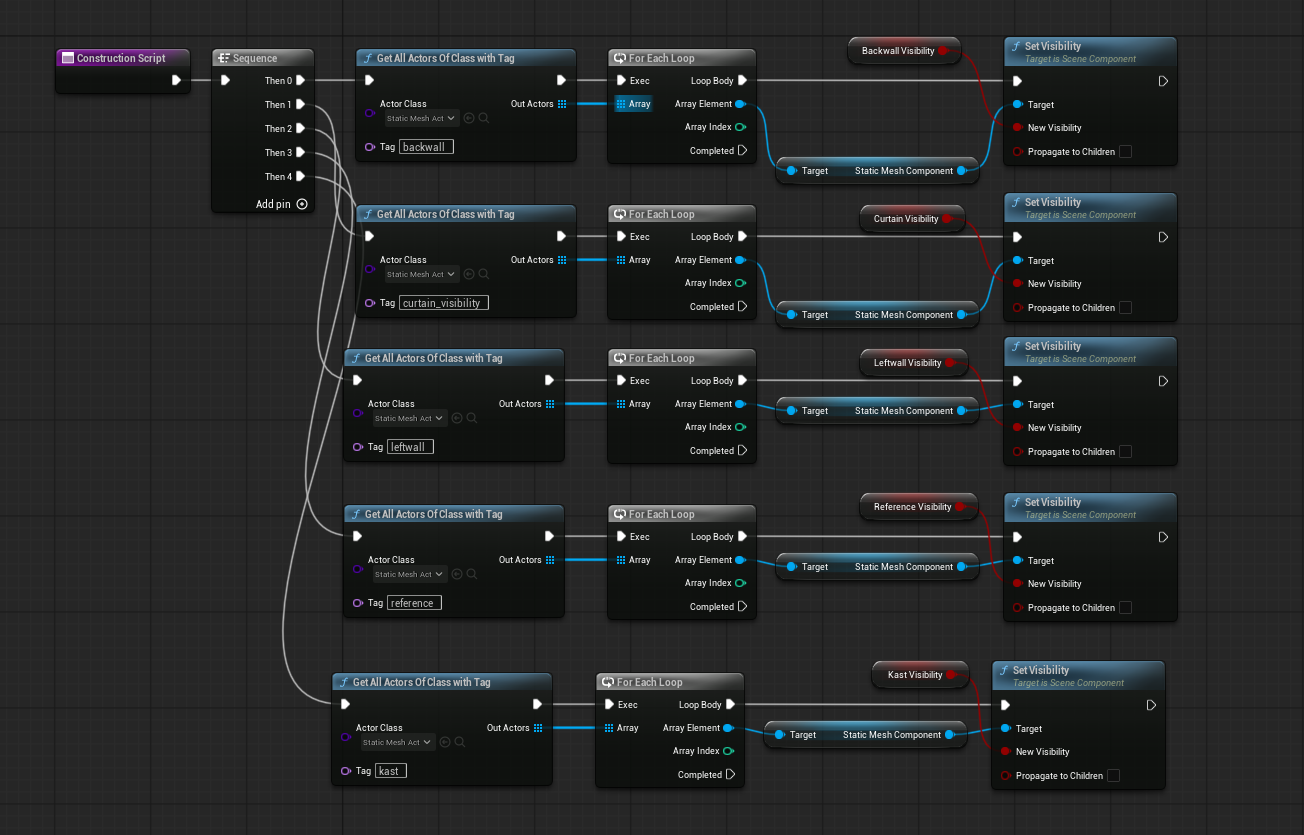Image resolution: width=1304 pixels, height=835 pixels.
Task: Click the Add pin label on Sequence node
Action: point(274,204)
